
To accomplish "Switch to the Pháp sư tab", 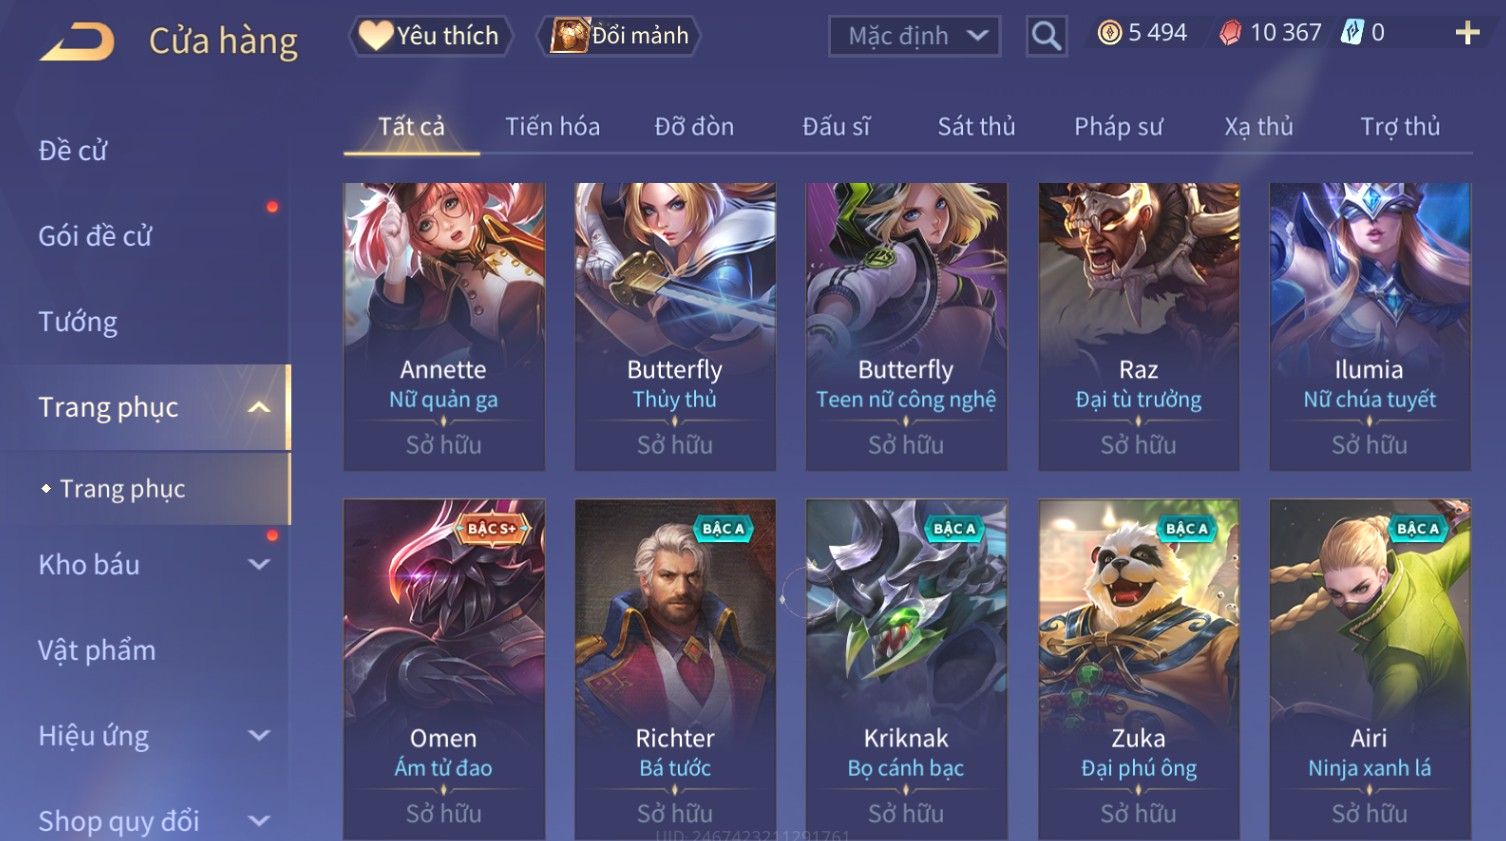I will [x=1118, y=127].
